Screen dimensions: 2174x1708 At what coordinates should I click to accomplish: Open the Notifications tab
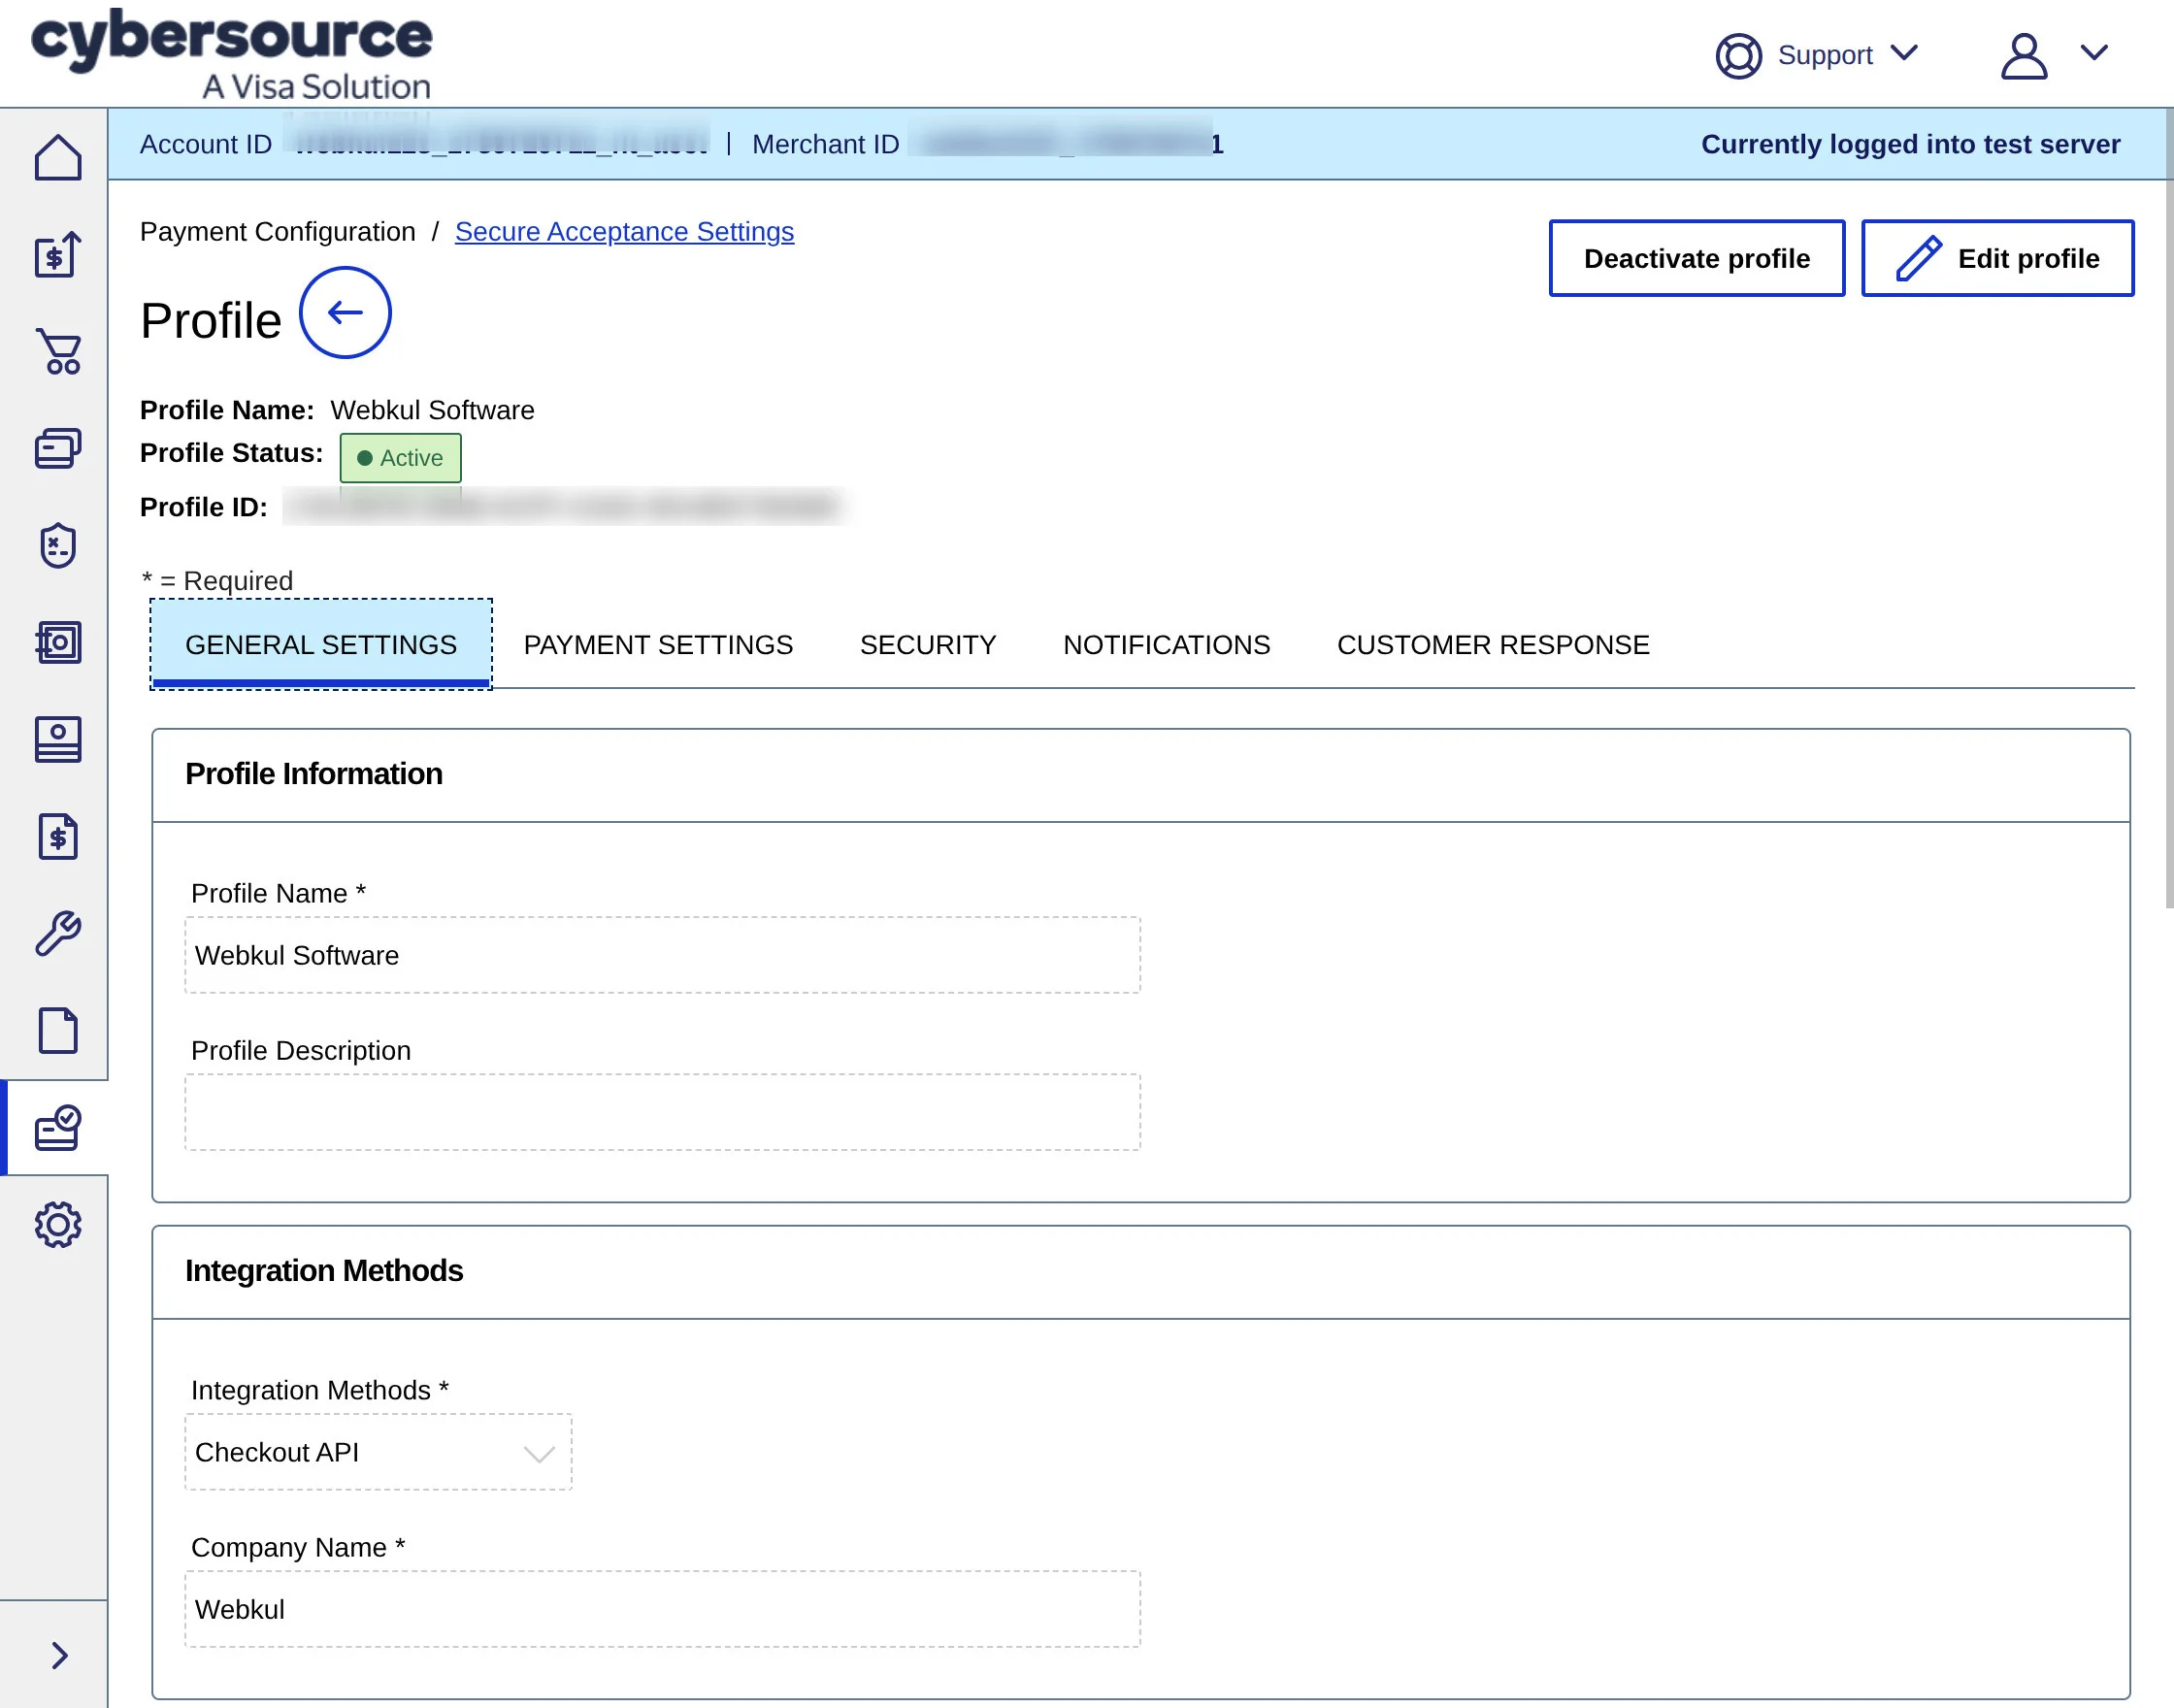click(1166, 645)
